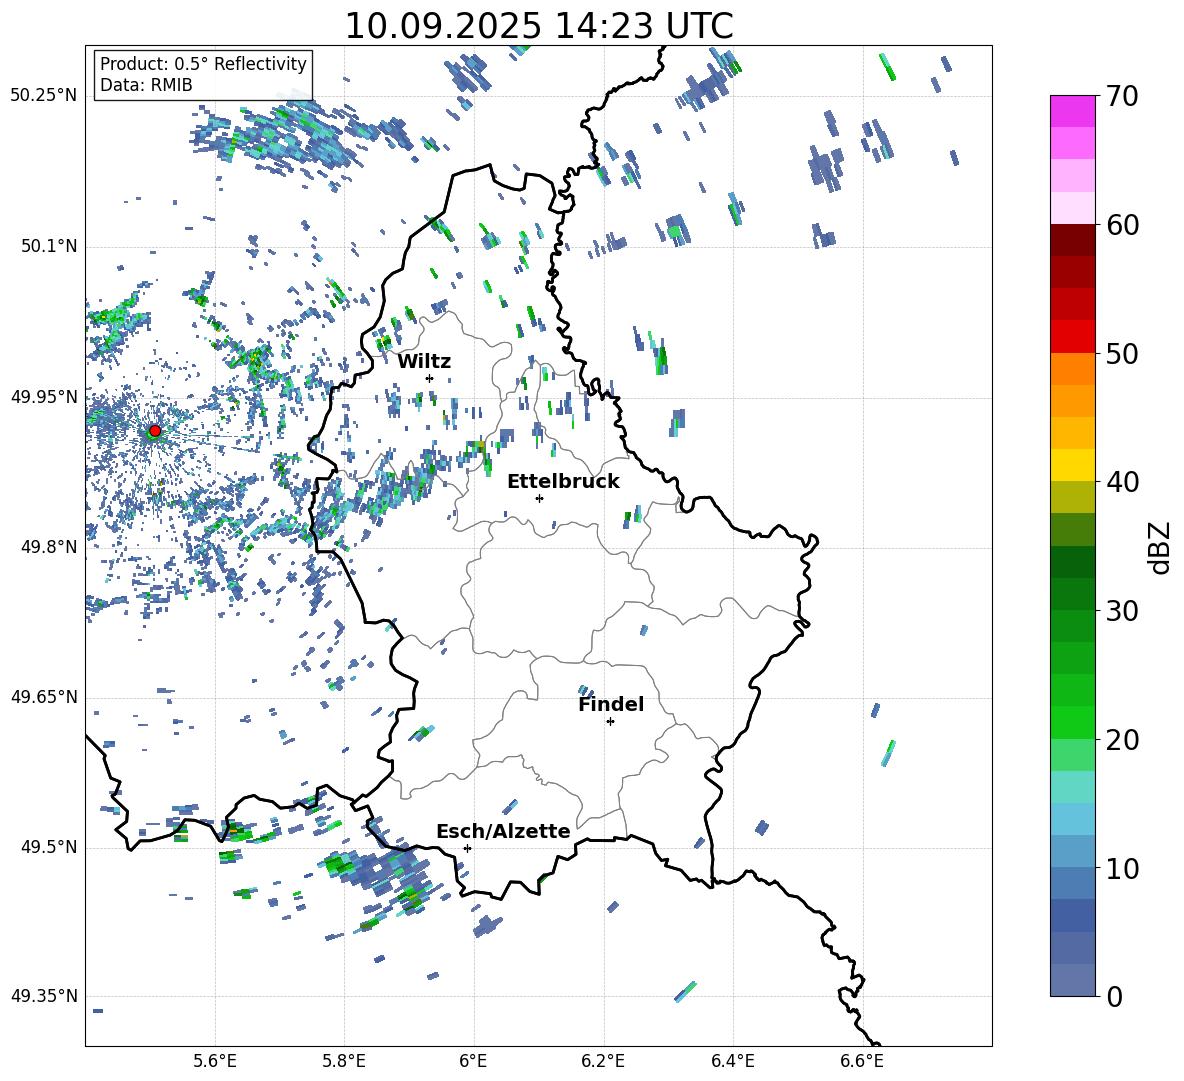Click the Esch/Alzette station cross marker
The width and height of the screenshot is (1184, 1081).
(467, 848)
